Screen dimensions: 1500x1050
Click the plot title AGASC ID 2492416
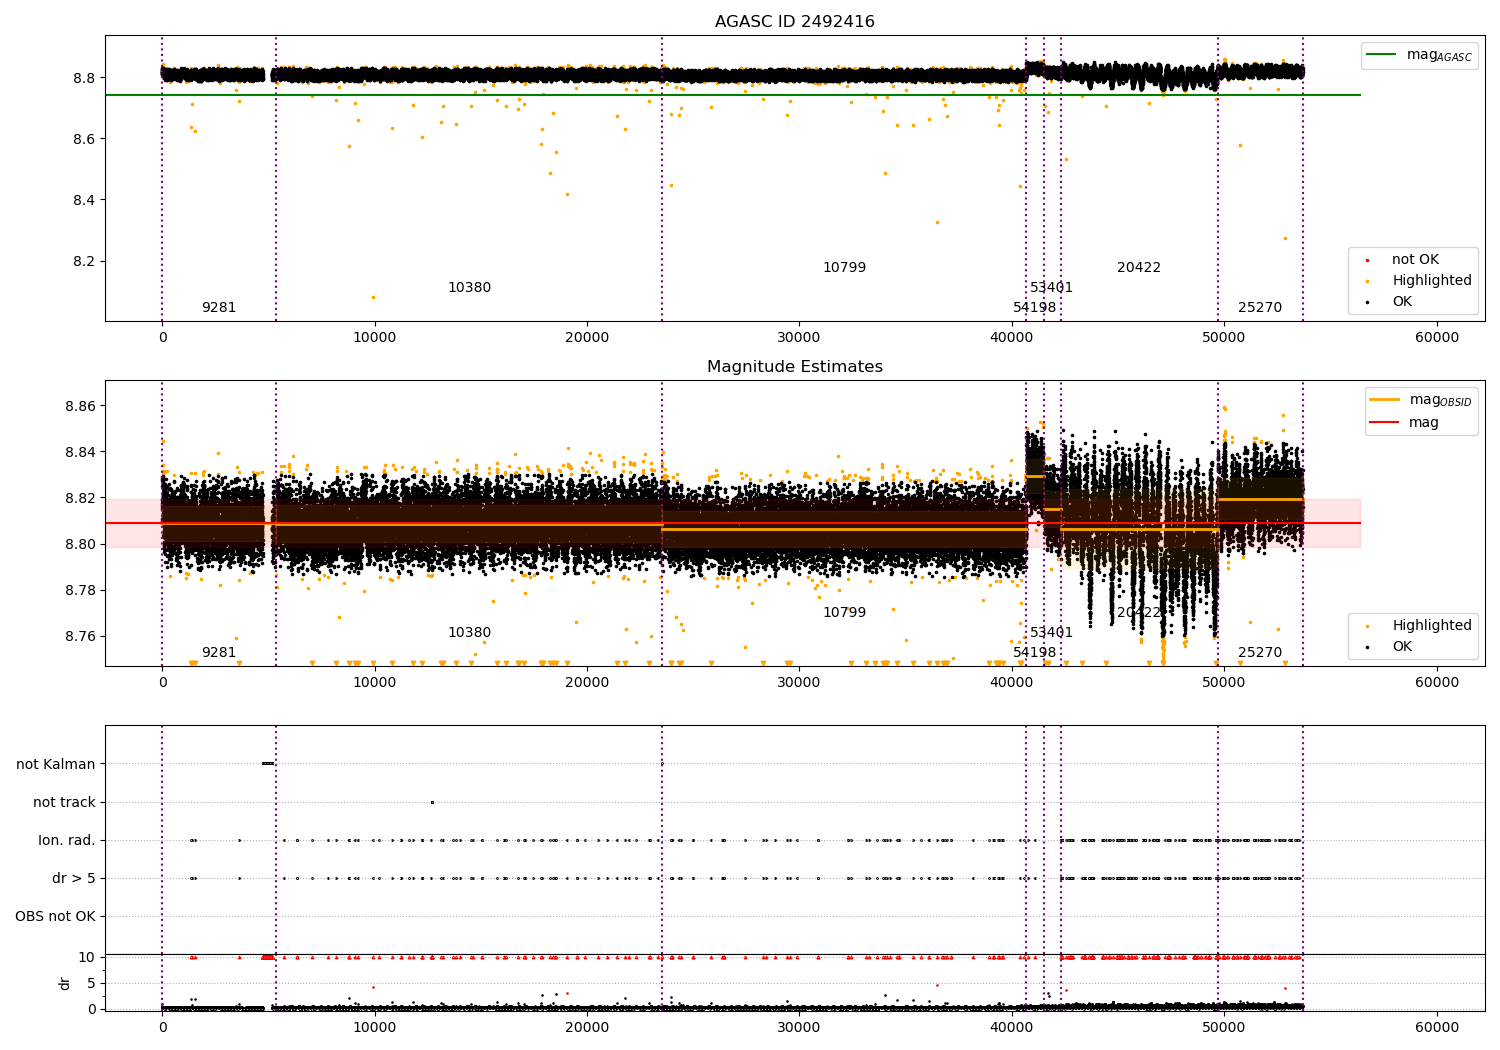[x=794, y=22]
